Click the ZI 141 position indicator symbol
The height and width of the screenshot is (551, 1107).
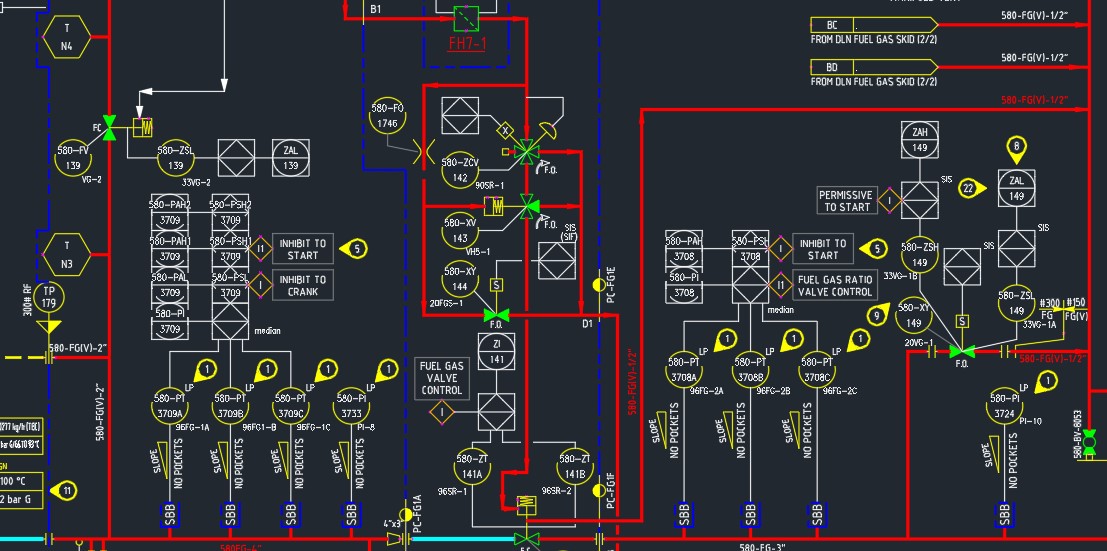[x=495, y=352]
